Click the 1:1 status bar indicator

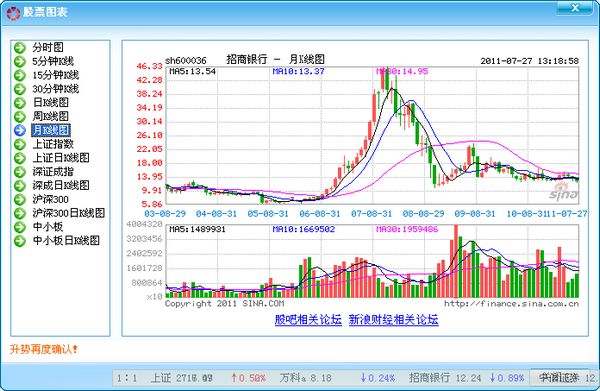click(x=127, y=378)
